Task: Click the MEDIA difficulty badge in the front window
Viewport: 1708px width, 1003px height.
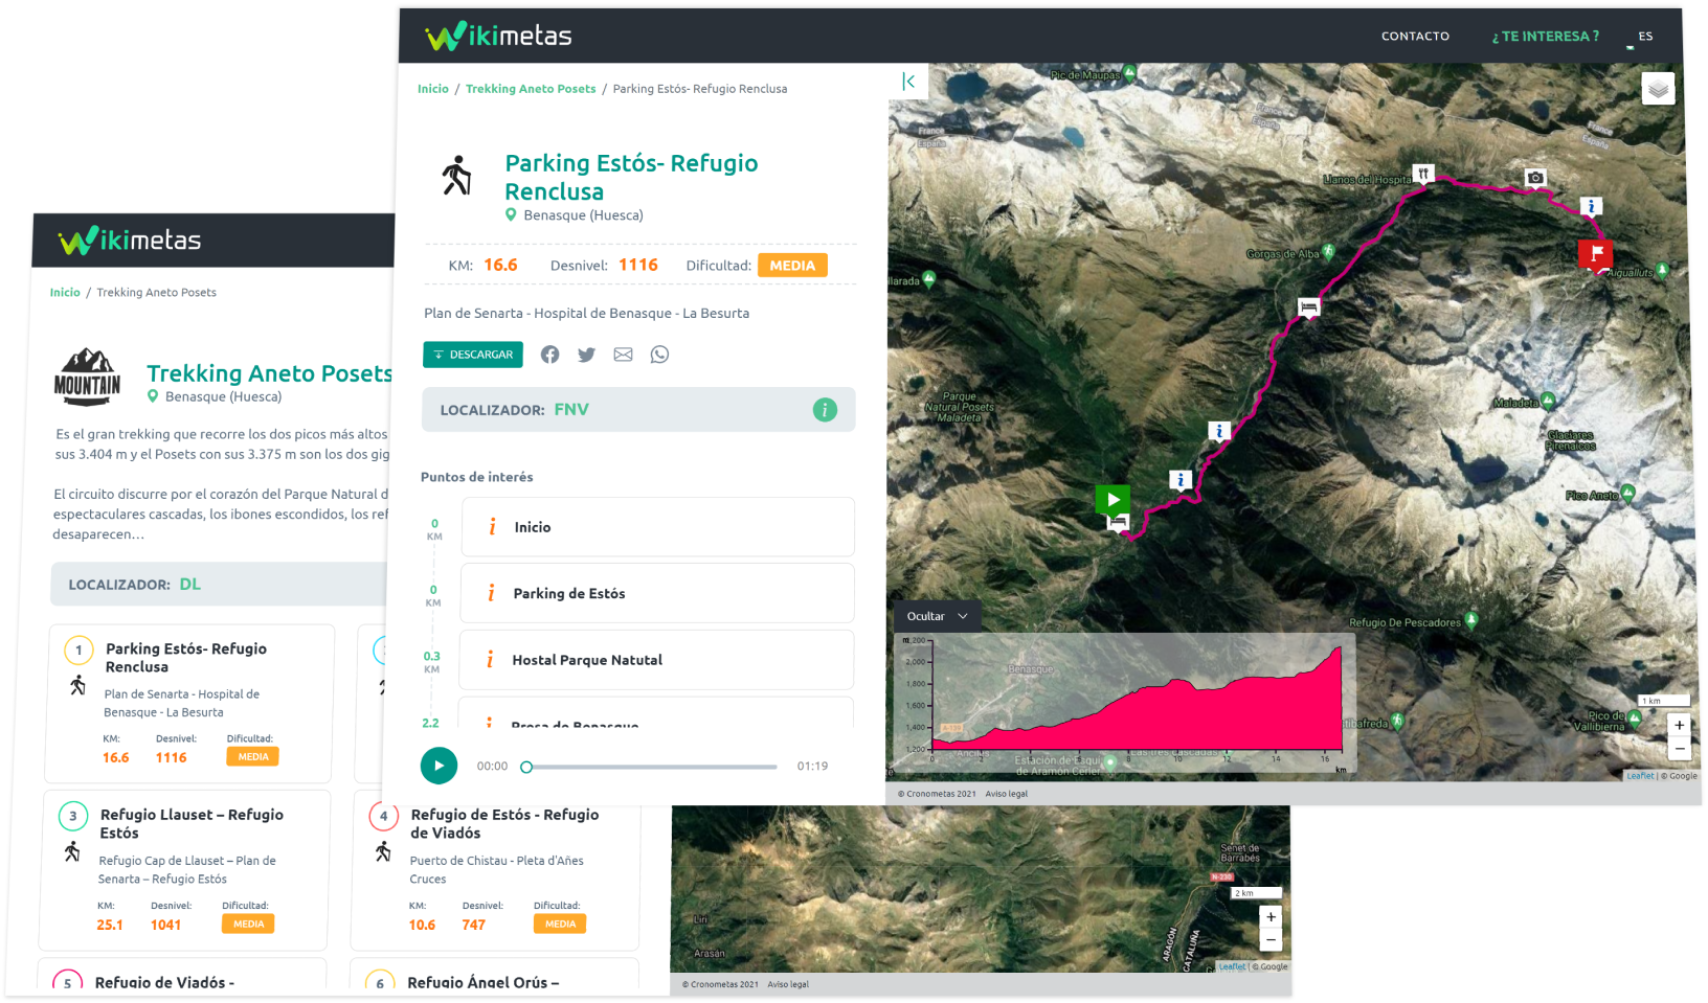Action: pos(793,266)
